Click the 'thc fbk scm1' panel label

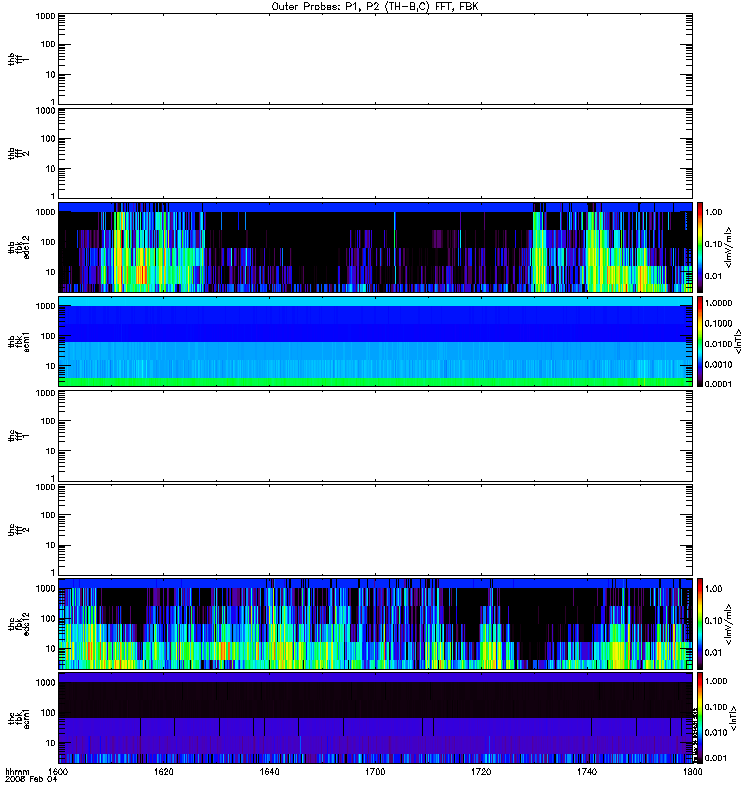(19, 718)
